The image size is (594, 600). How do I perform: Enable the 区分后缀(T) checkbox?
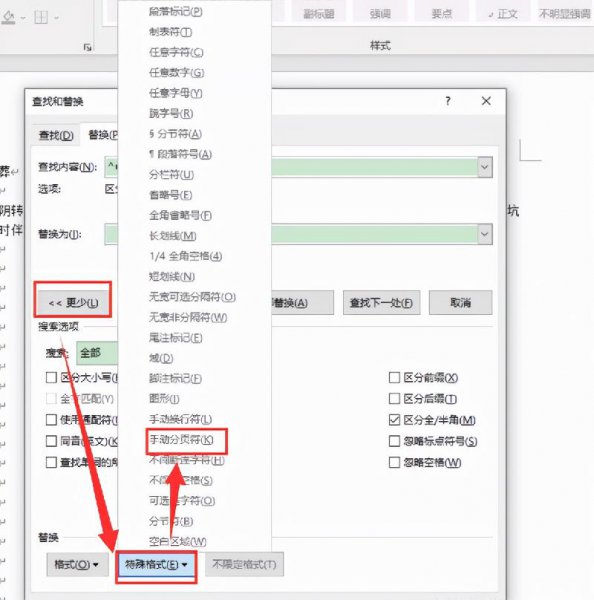(x=394, y=399)
